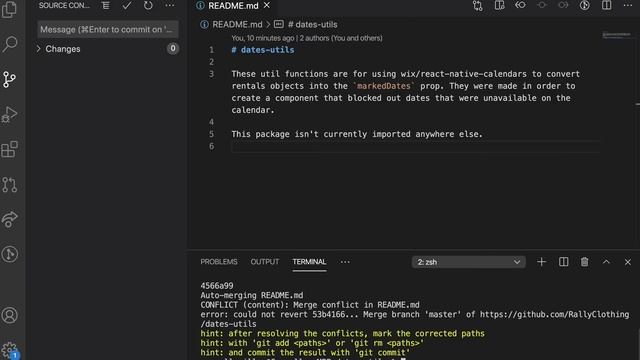Toggle file blame annotations icon

[584, 5]
